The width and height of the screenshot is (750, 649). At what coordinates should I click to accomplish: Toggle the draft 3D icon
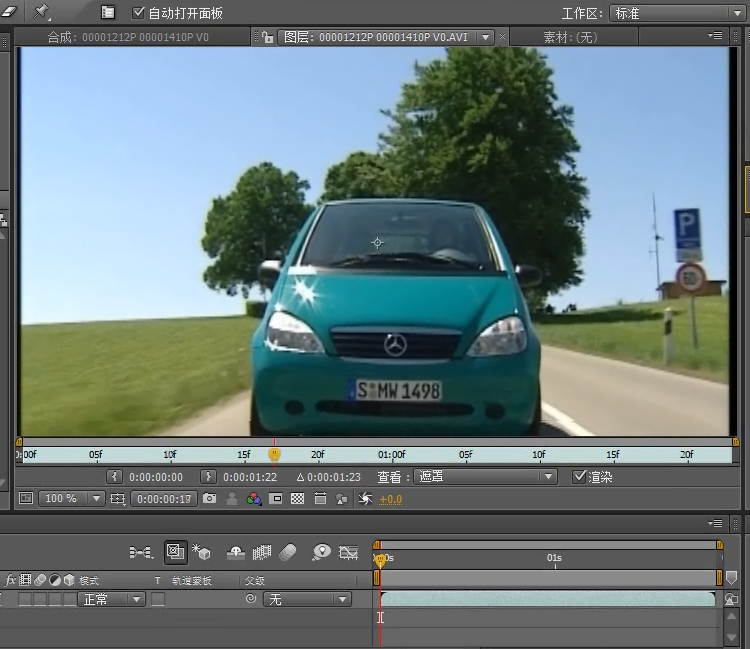(x=201, y=551)
